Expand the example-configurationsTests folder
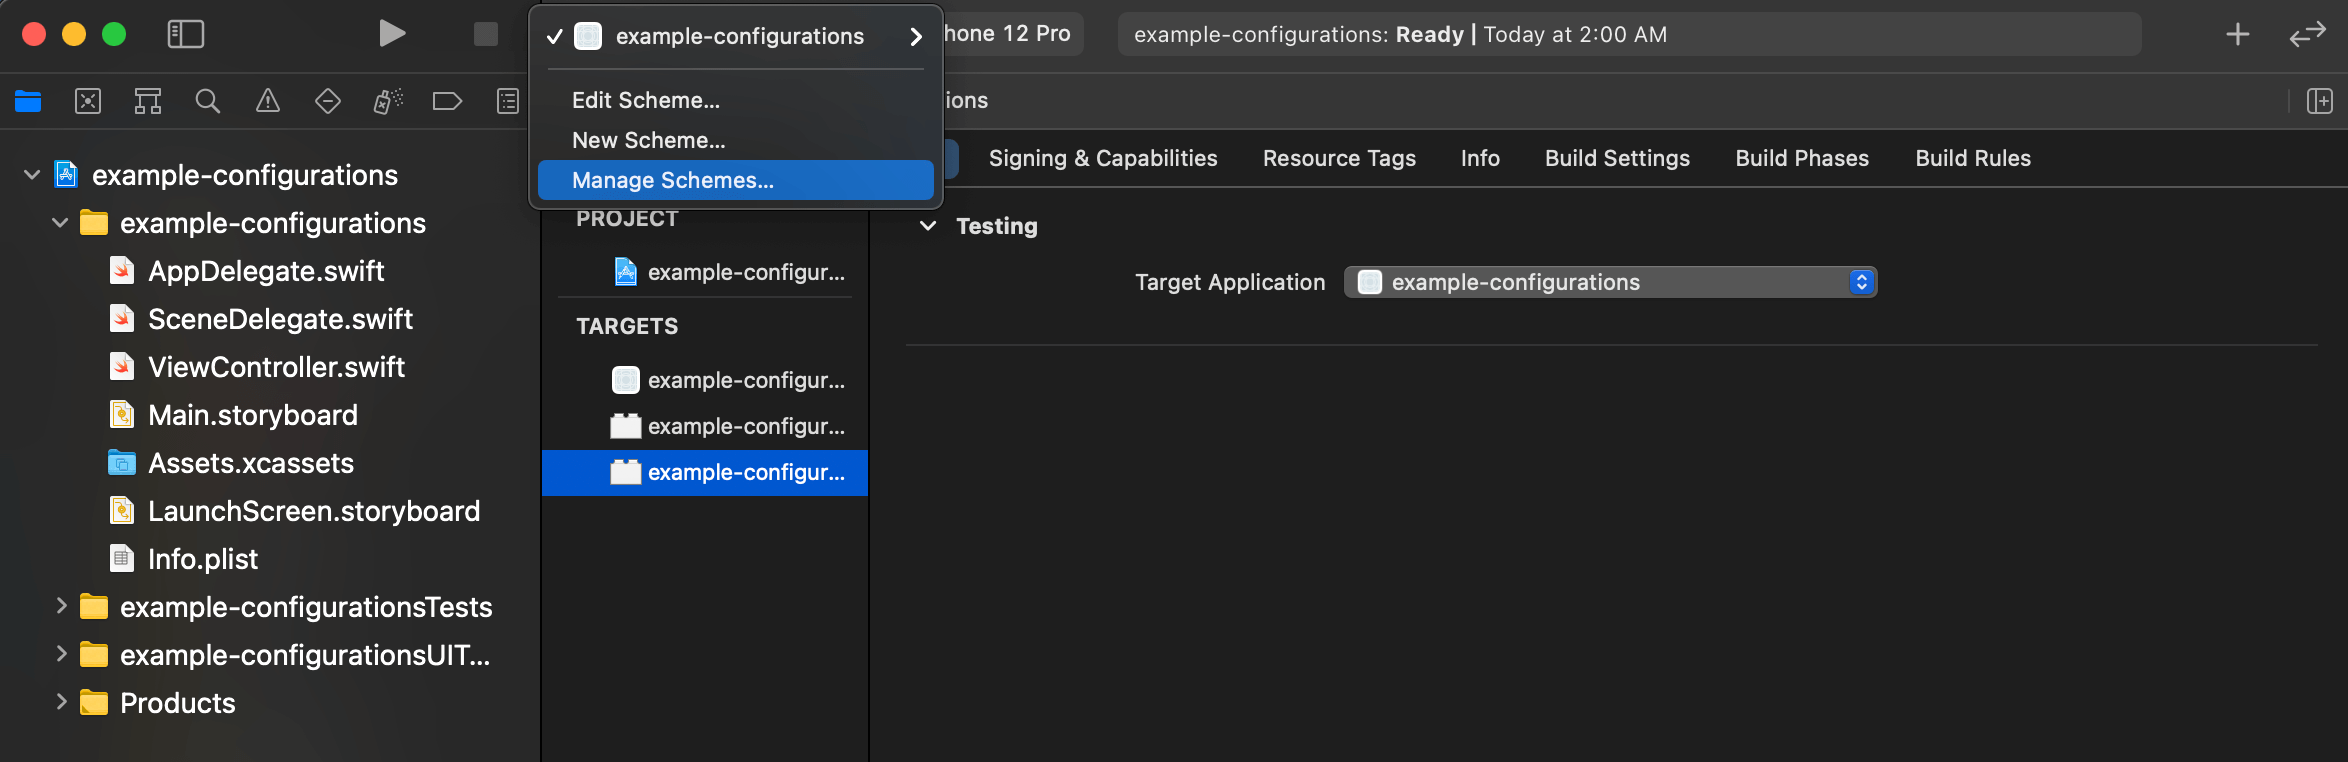 pyautogui.click(x=61, y=606)
